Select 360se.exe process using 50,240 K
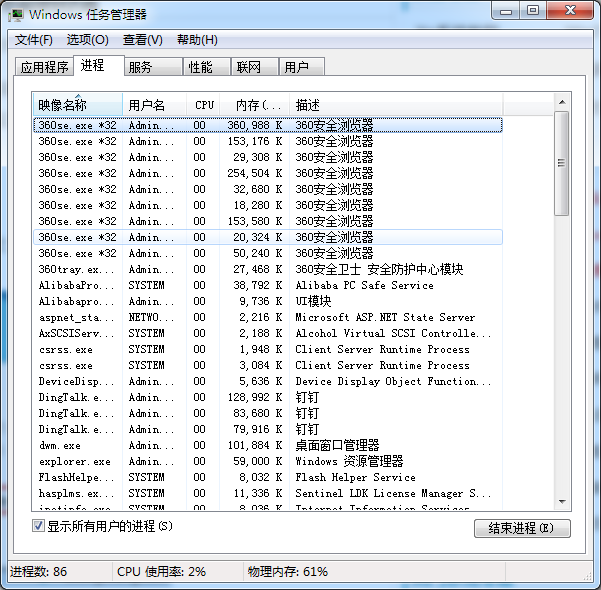 click(268, 253)
